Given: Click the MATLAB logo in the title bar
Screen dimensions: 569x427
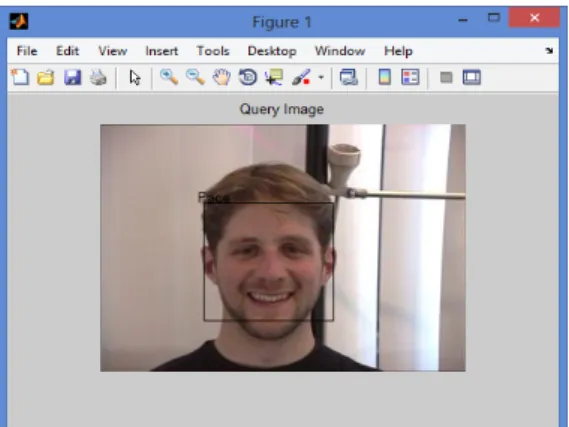Looking at the screenshot, I should pos(19,21).
